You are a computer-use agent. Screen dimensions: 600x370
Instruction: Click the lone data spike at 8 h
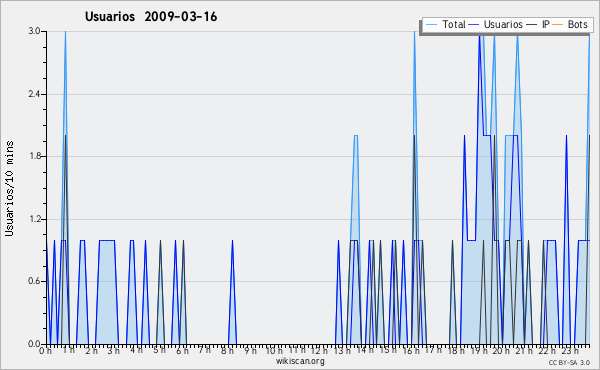click(232, 291)
